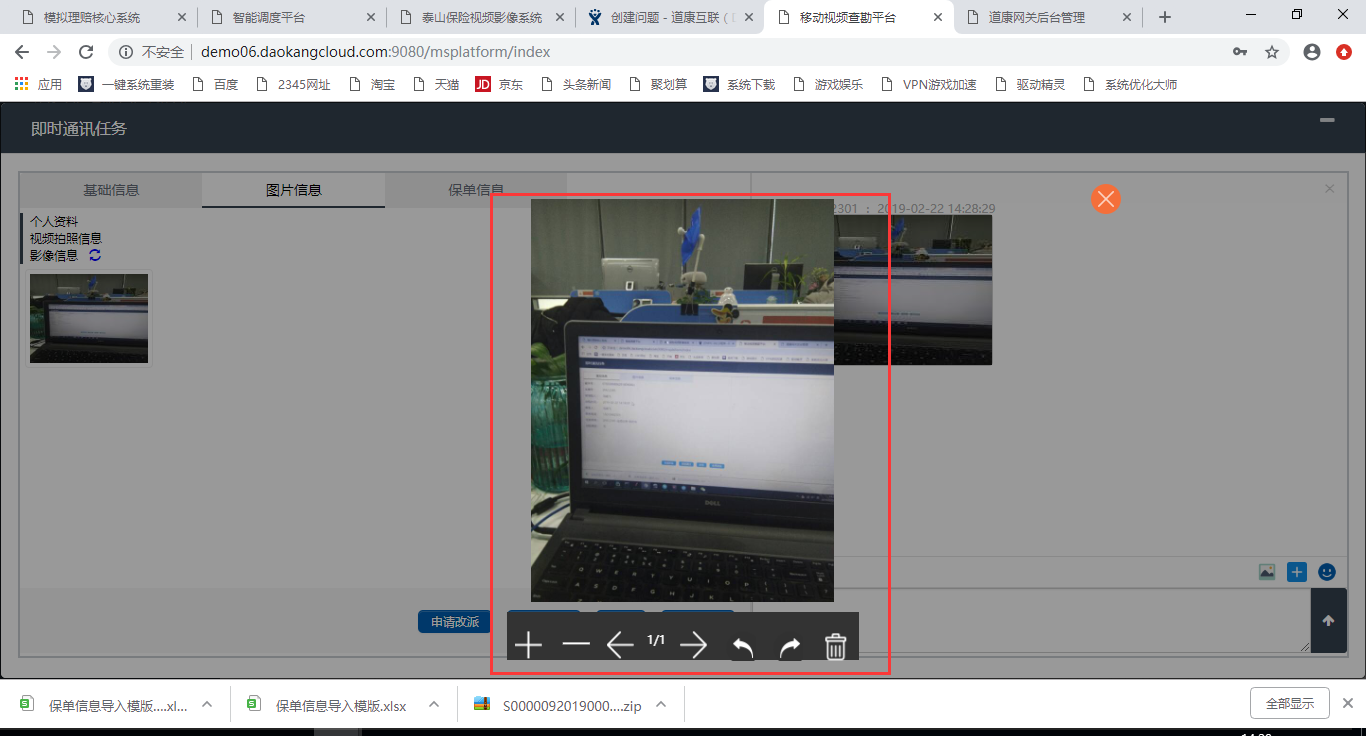Send message with the up arrow button
The image size is (1366, 736).
click(x=1328, y=620)
